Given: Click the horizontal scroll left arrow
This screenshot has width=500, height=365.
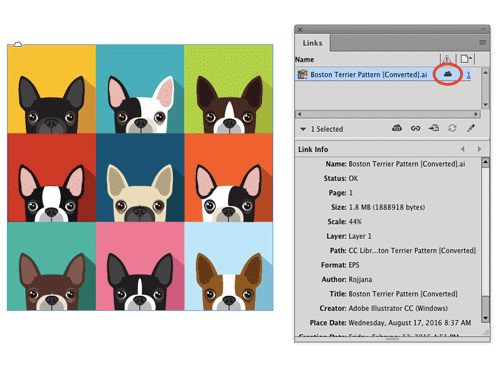Looking at the screenshot, I should 299,114.
